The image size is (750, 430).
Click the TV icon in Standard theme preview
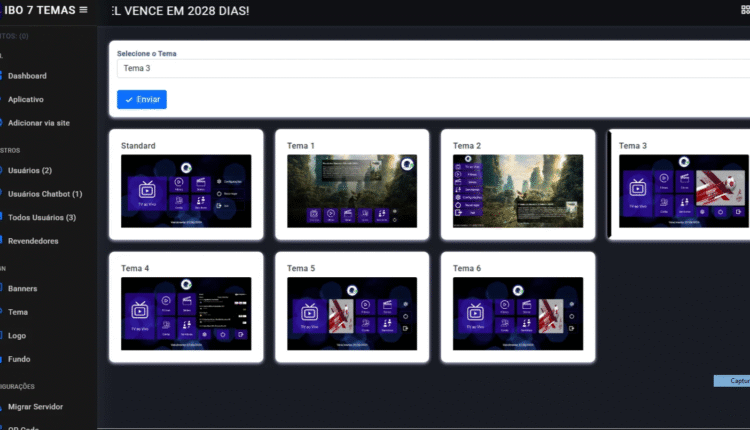pyautogui.click(x=146, y=187)
